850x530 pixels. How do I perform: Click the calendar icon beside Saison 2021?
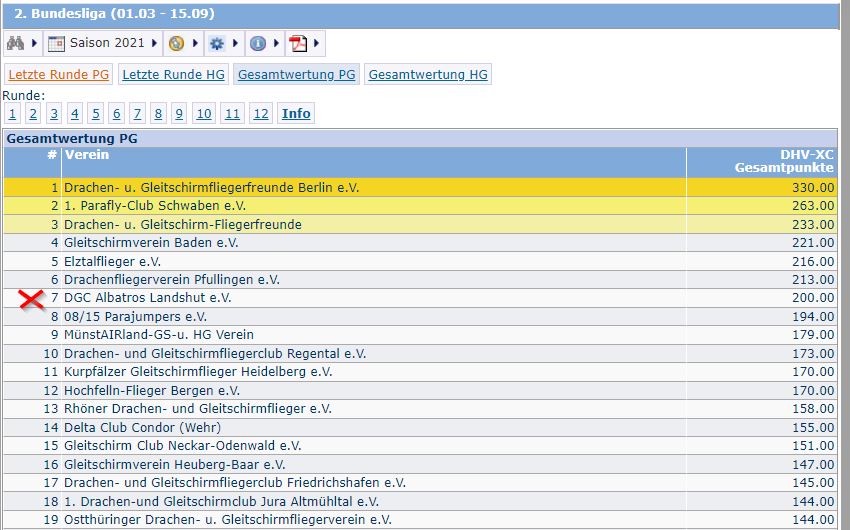pos(56,43)
